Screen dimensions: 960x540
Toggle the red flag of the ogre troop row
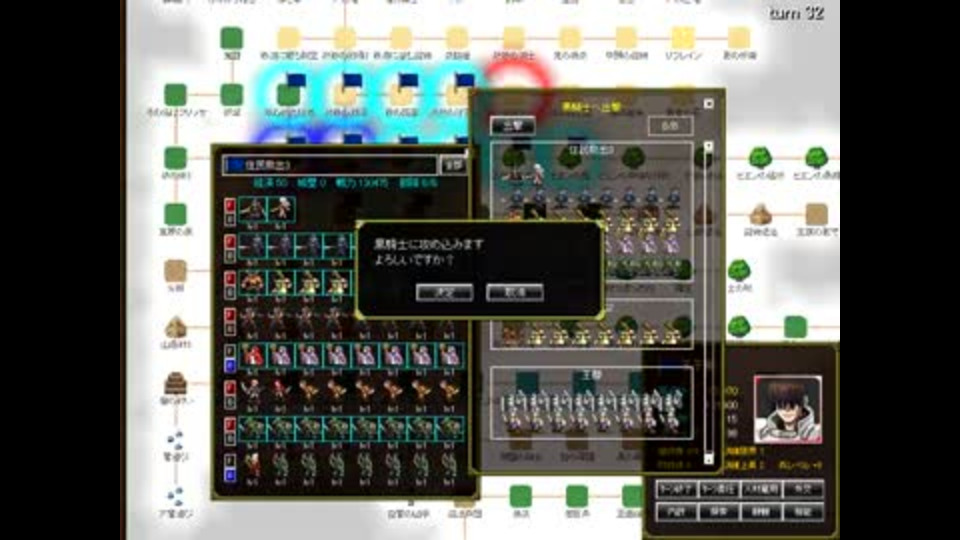230,277
